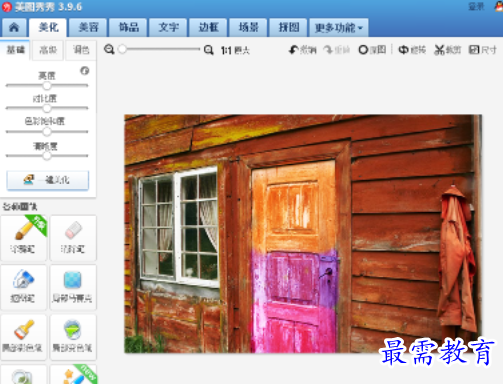Click the 各种画笔 brushes section header
This screenshot has height=384, width=503.
coord(20,207)
